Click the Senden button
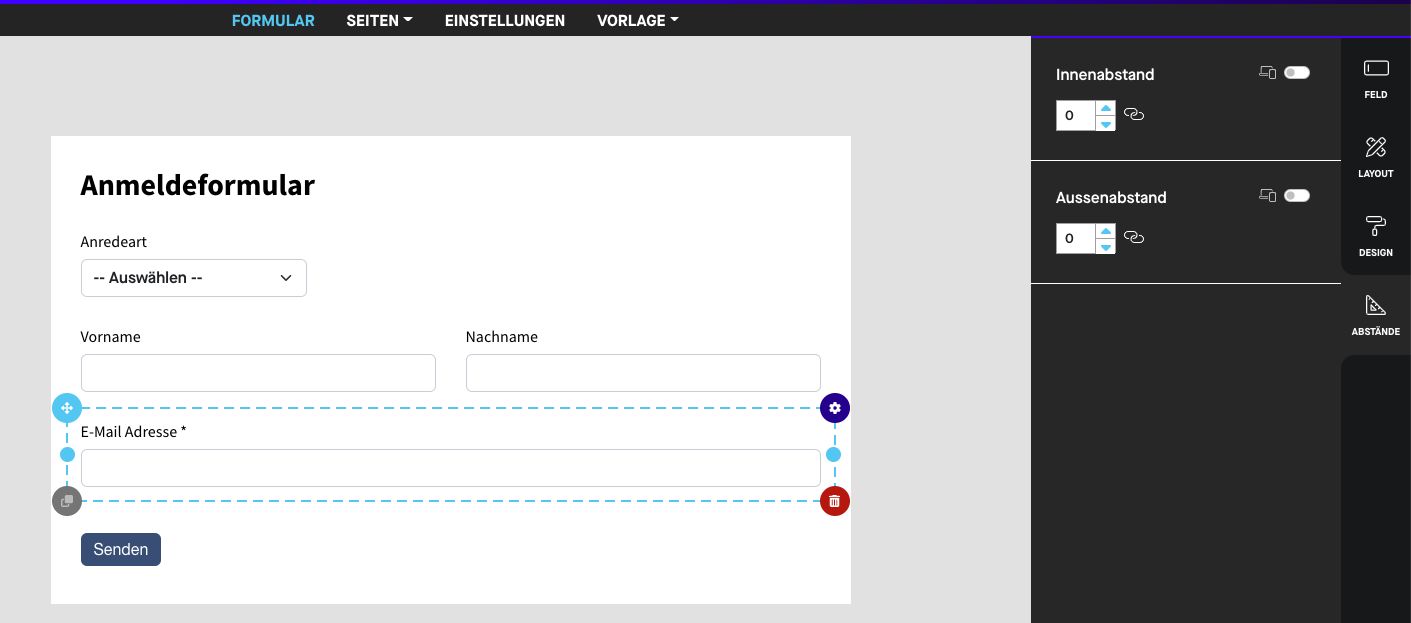The width and height of the screenshot is (1411, 623). pos(121,549)
